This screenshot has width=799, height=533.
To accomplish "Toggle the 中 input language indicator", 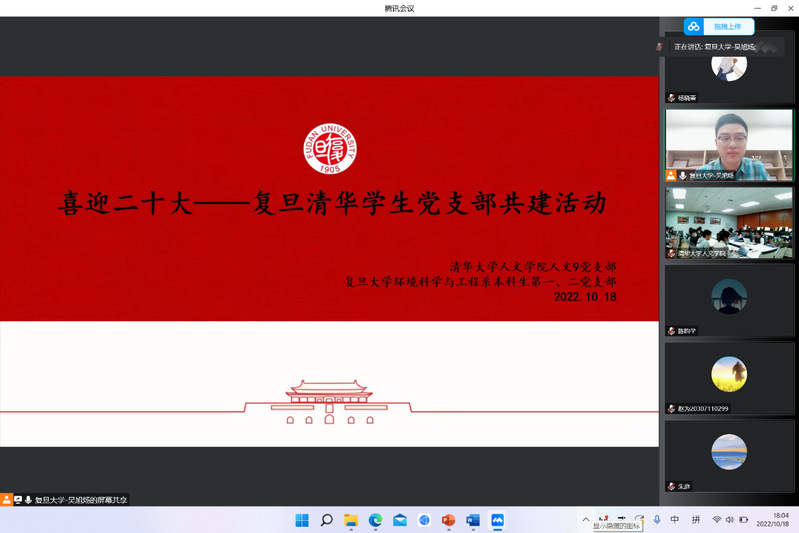I will pyautogui.click(x=675, y=520).
